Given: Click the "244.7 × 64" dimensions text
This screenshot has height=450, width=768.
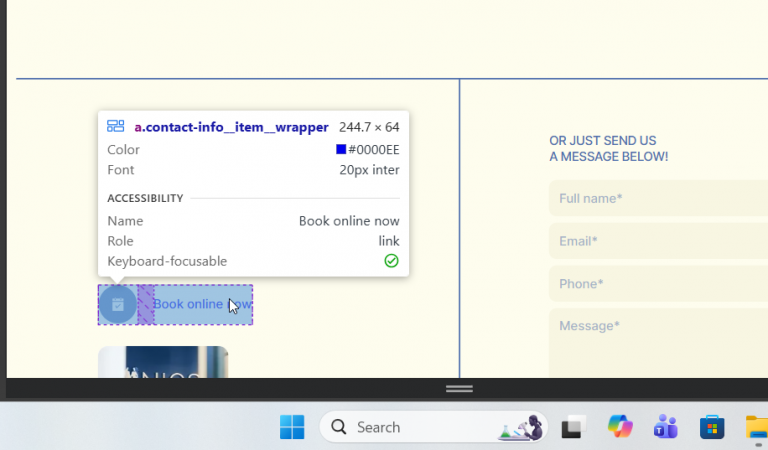Looking at the screenshot, I should coord(369,127).
